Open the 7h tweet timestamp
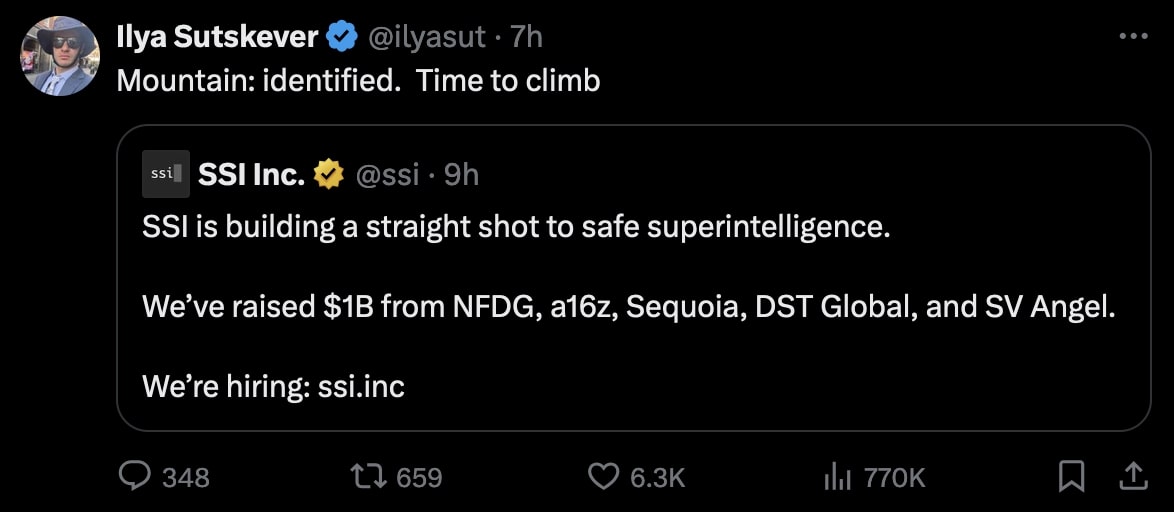Screen dimensions: 1174x512 click(526, 38)
